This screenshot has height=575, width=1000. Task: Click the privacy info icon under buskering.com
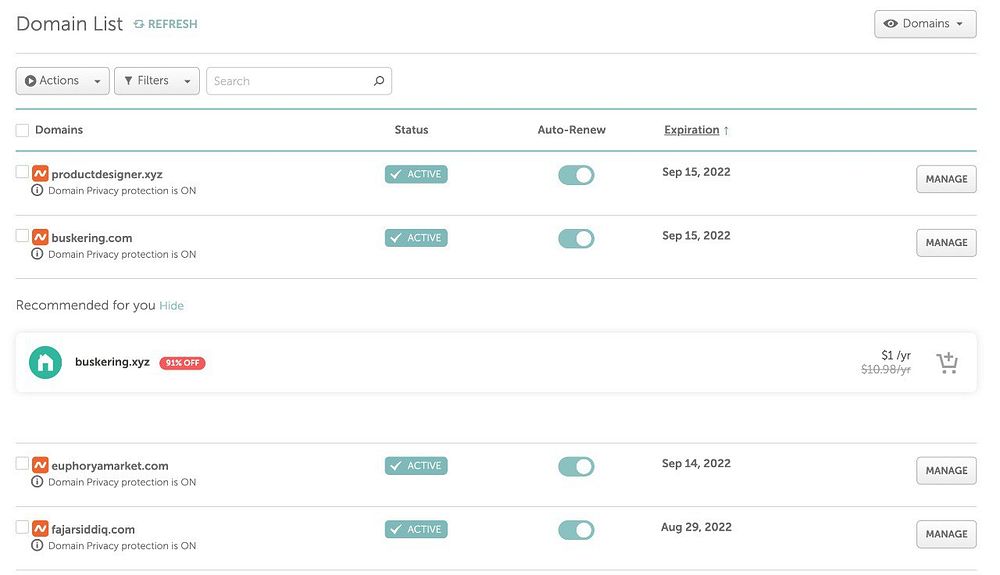[x=38, y=254]
